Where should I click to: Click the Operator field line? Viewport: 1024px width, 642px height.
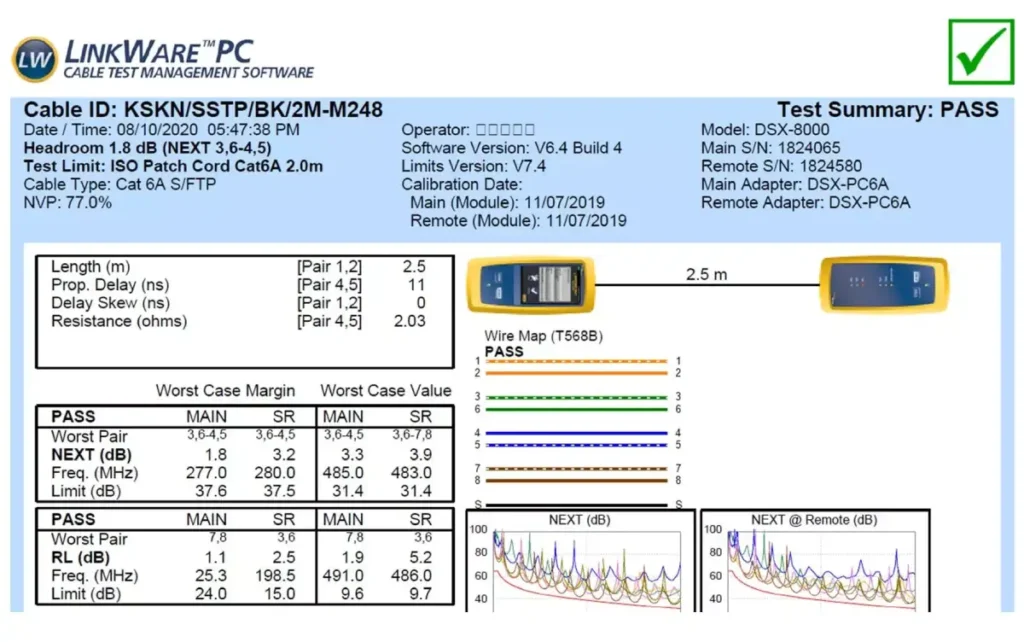click(x=468, y=130)
